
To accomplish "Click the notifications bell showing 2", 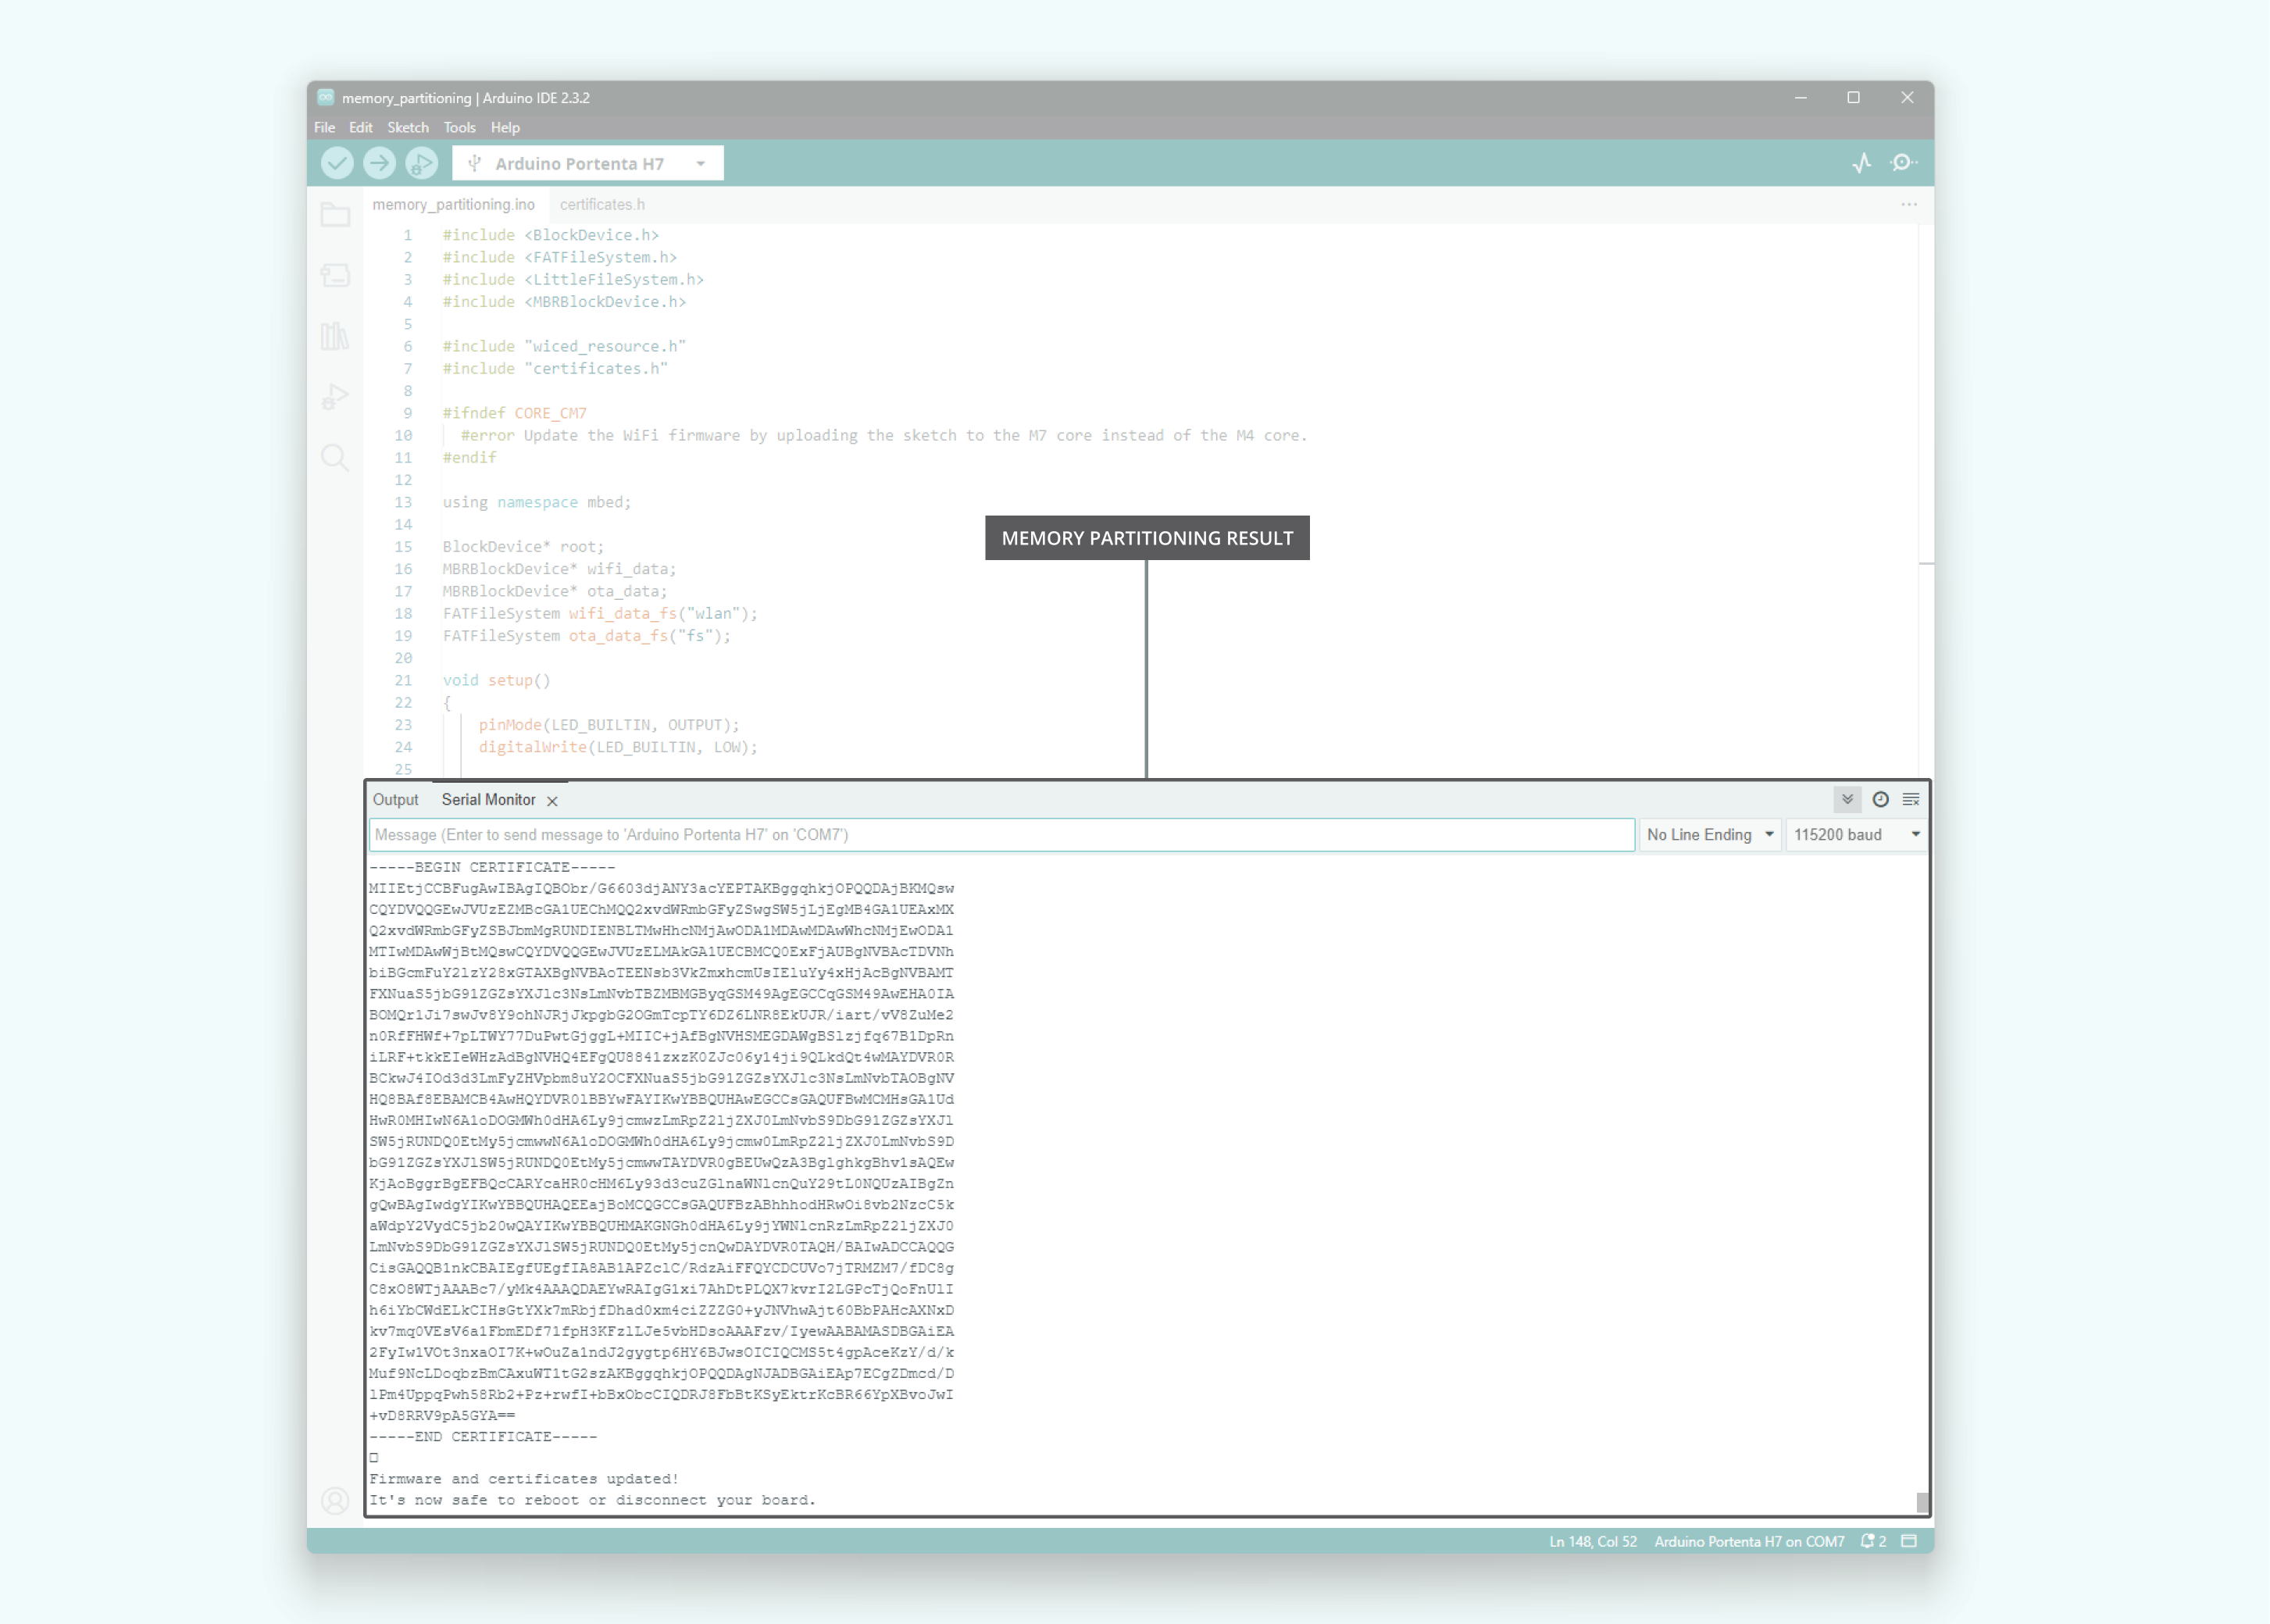I will (x=1873, y=1541).
